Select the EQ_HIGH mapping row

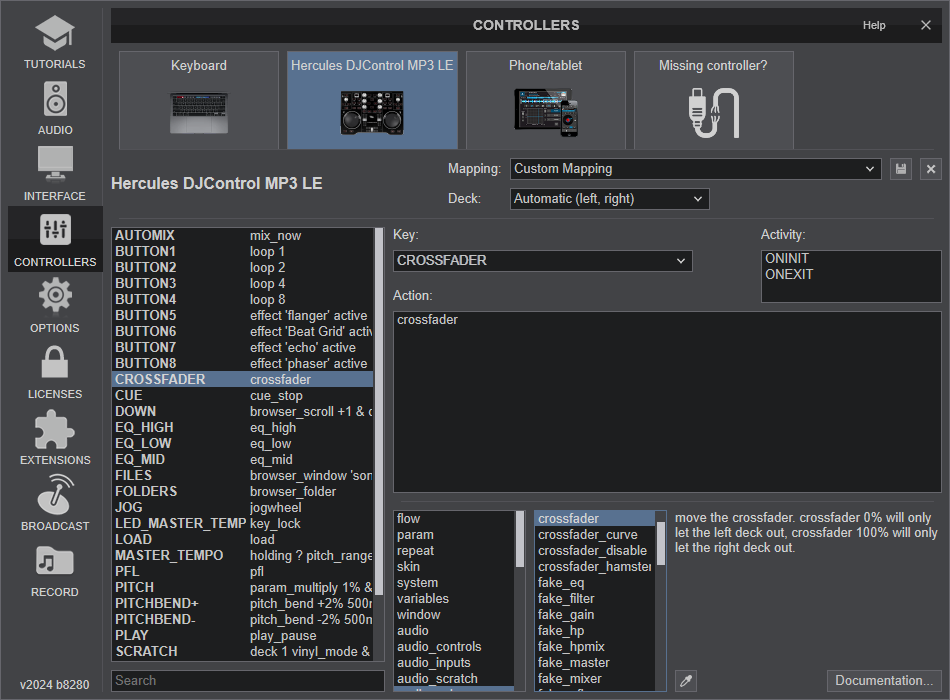coord(243,428)
